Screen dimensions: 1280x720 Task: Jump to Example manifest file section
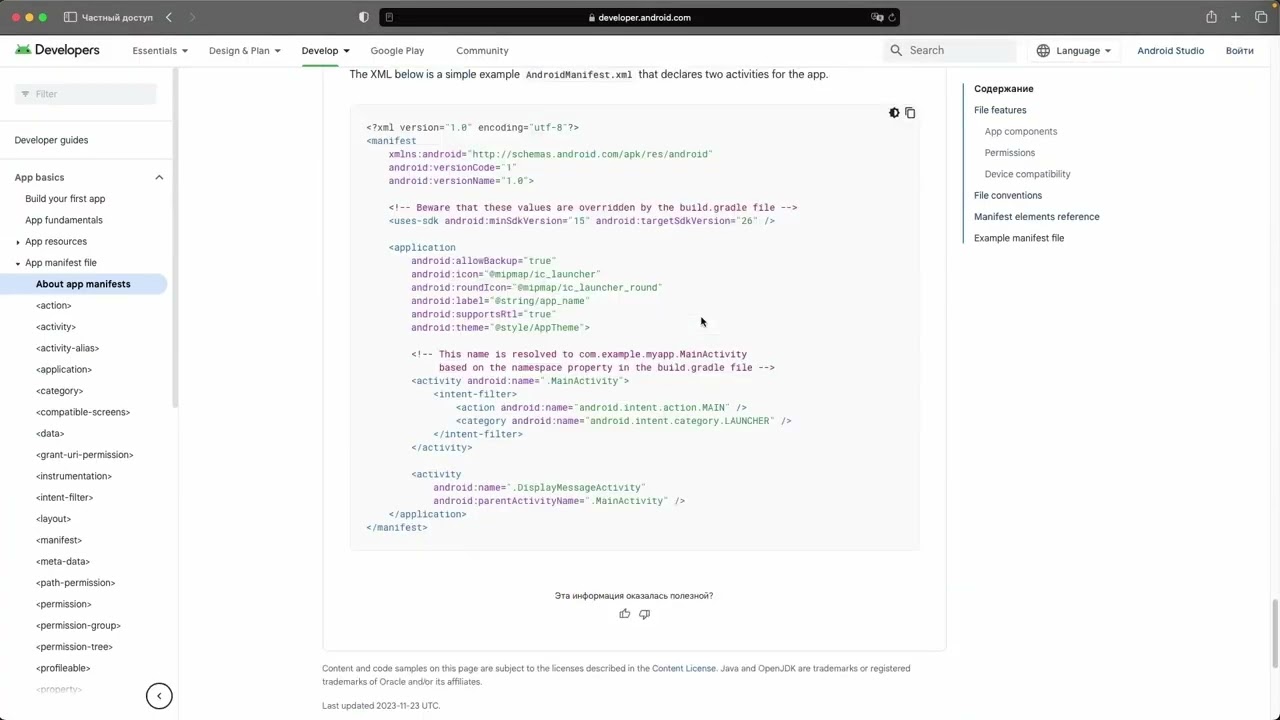[x=1019, y=238]
